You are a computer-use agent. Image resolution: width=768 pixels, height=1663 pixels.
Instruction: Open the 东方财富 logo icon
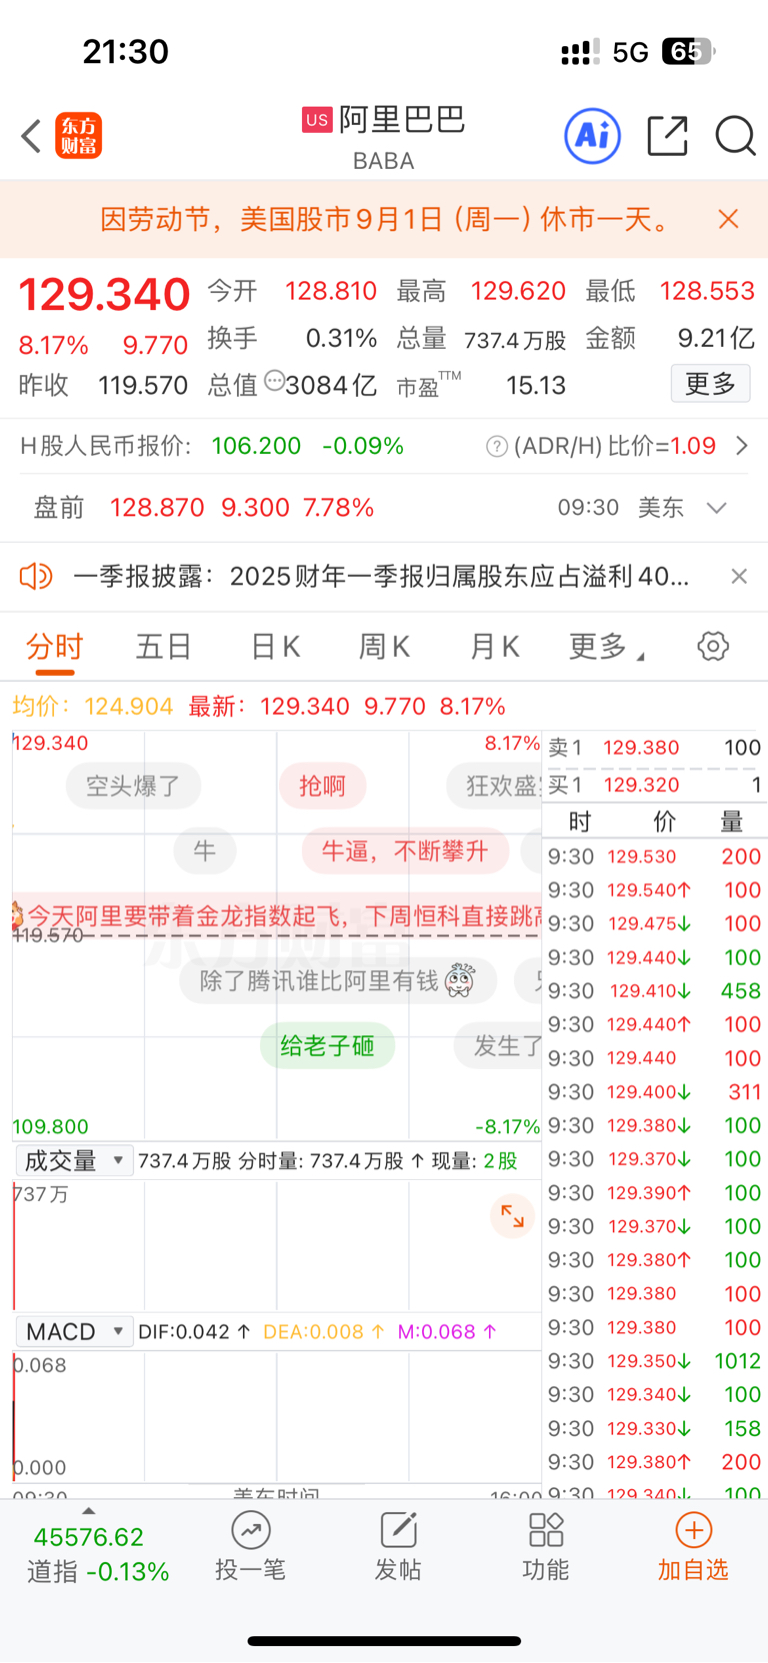coord(79,136)
